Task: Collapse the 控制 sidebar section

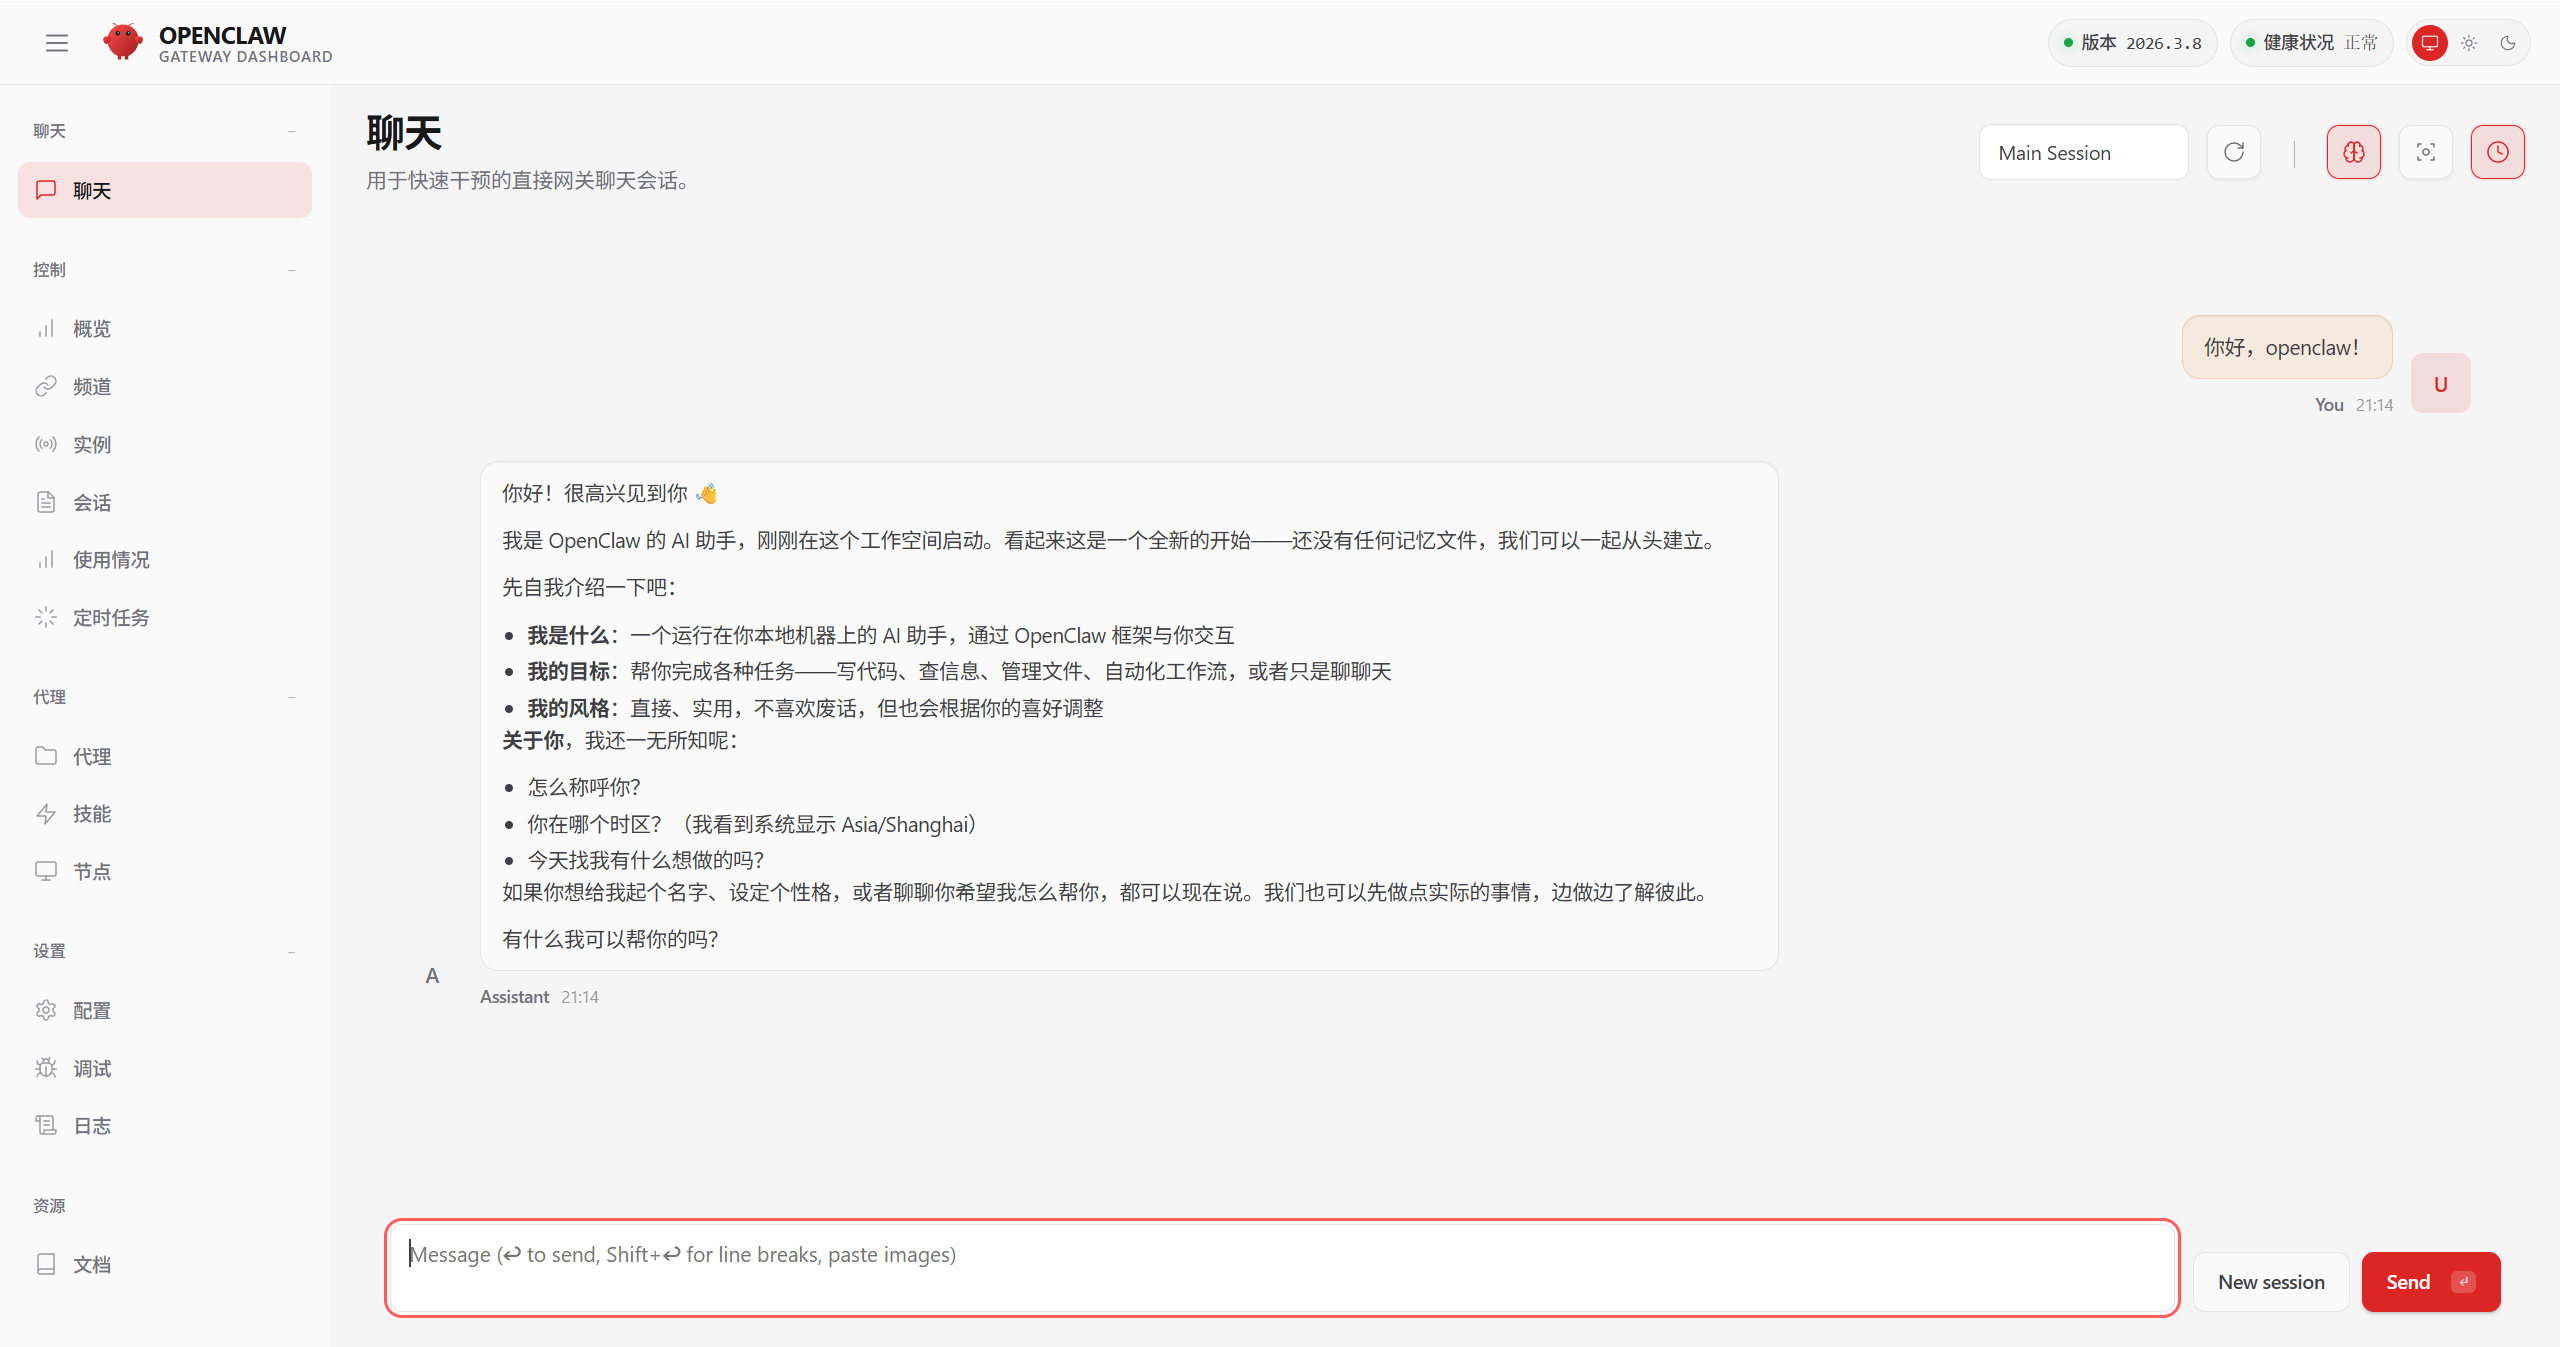Action: coord(291,270)
